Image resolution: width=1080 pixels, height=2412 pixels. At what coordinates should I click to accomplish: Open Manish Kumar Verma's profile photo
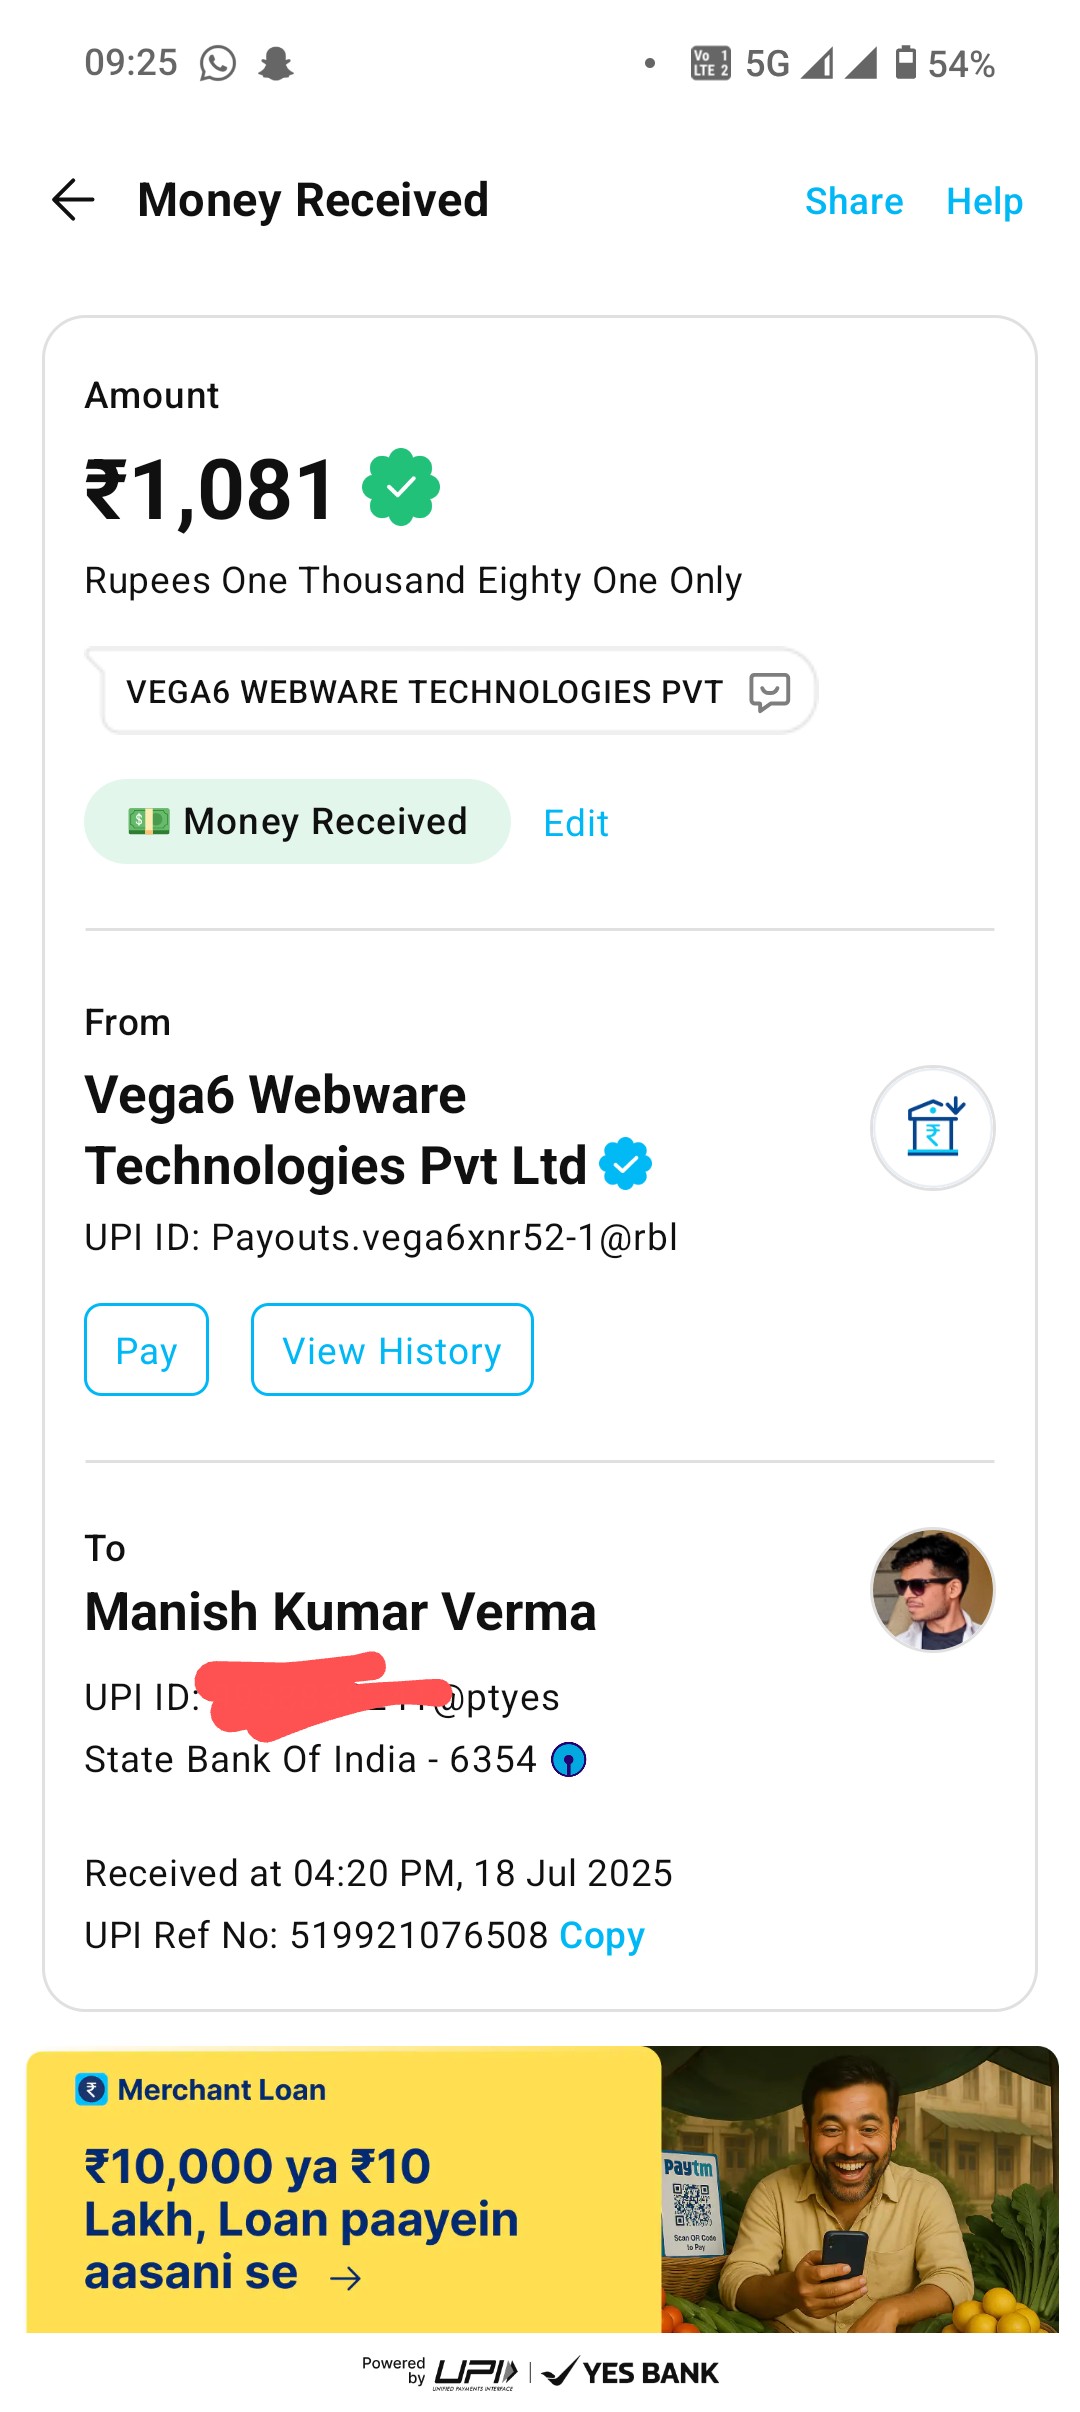click(x=932, y=1590)
